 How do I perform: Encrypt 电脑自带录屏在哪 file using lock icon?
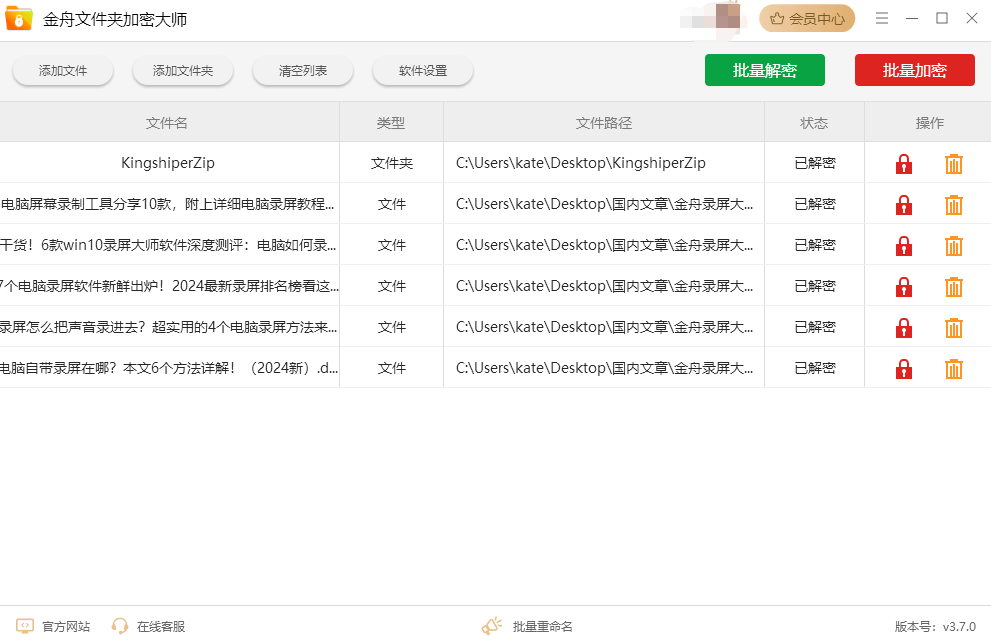click(904, 369)
